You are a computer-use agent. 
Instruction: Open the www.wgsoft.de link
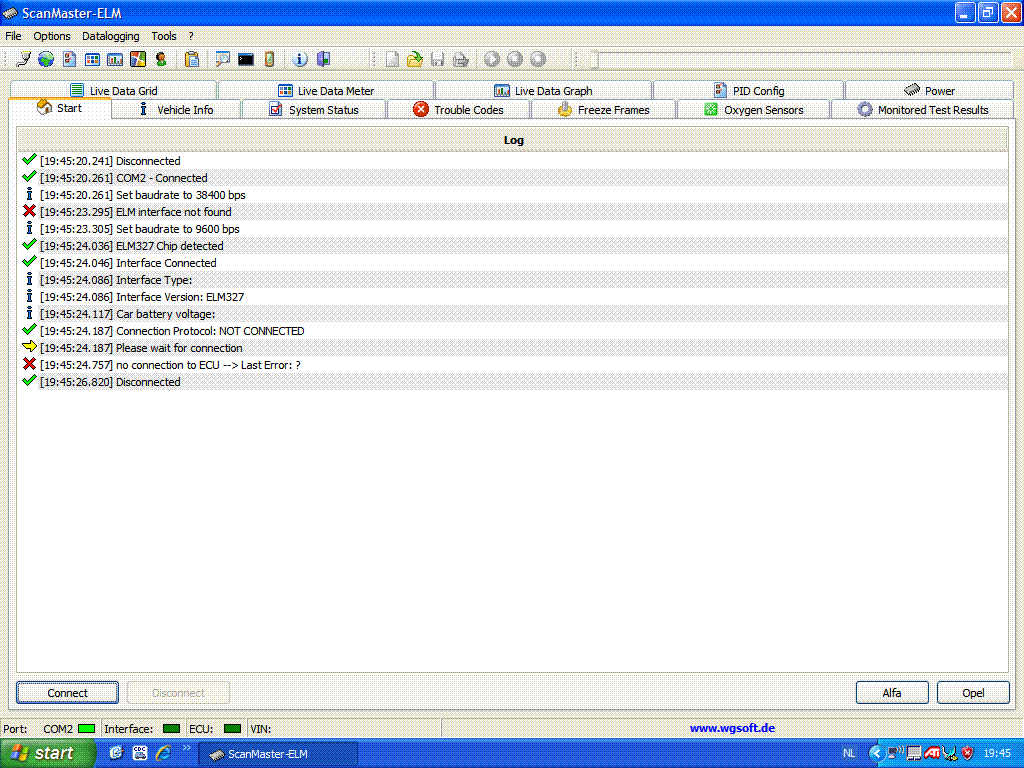[732, 729]
